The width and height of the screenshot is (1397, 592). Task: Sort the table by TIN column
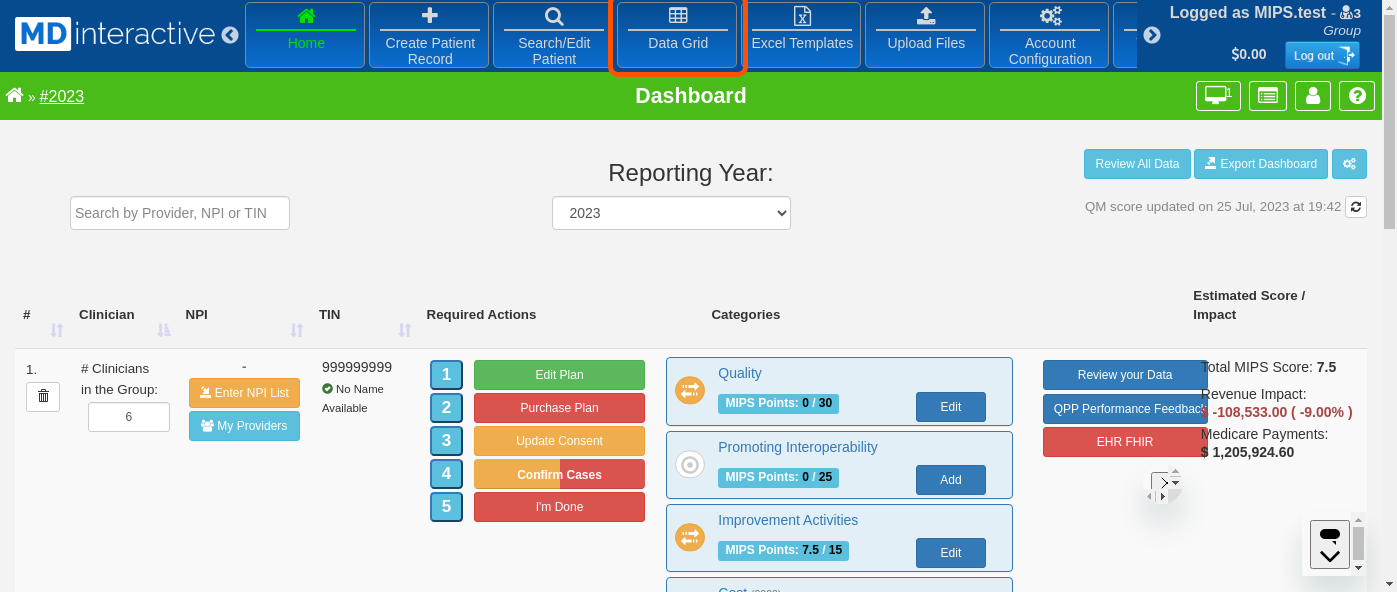click(404, 330)
